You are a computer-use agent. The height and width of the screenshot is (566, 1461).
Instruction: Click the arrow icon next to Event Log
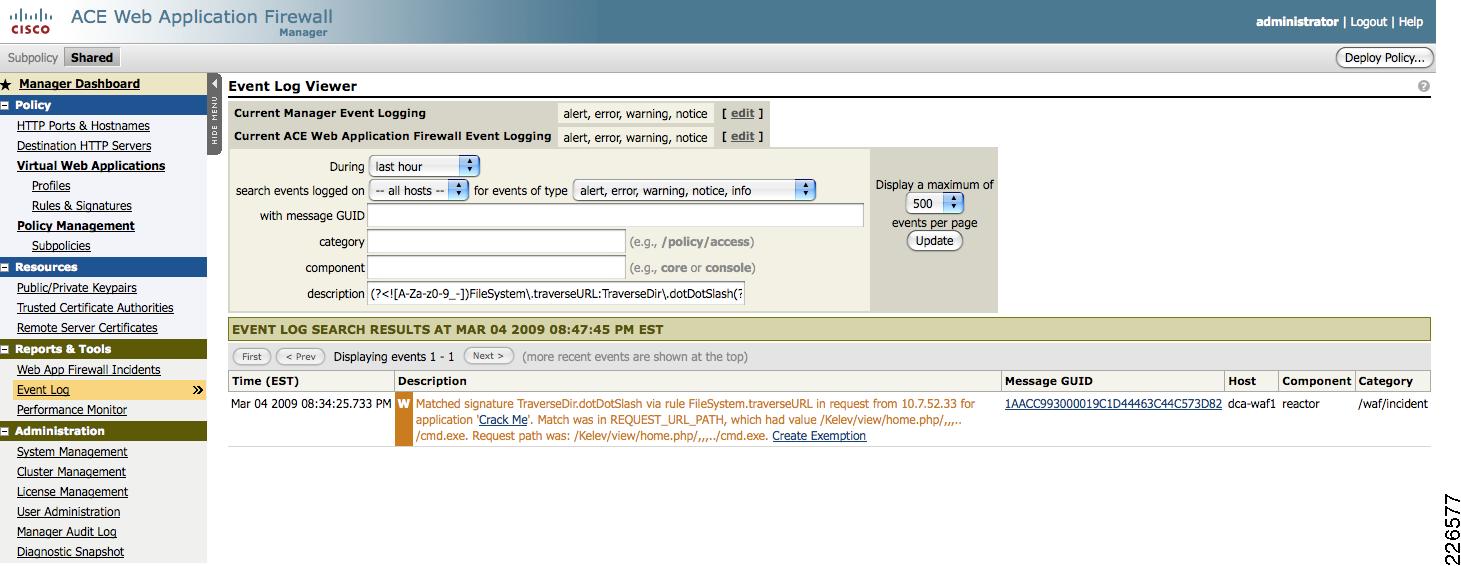click(x=198, y=390)
